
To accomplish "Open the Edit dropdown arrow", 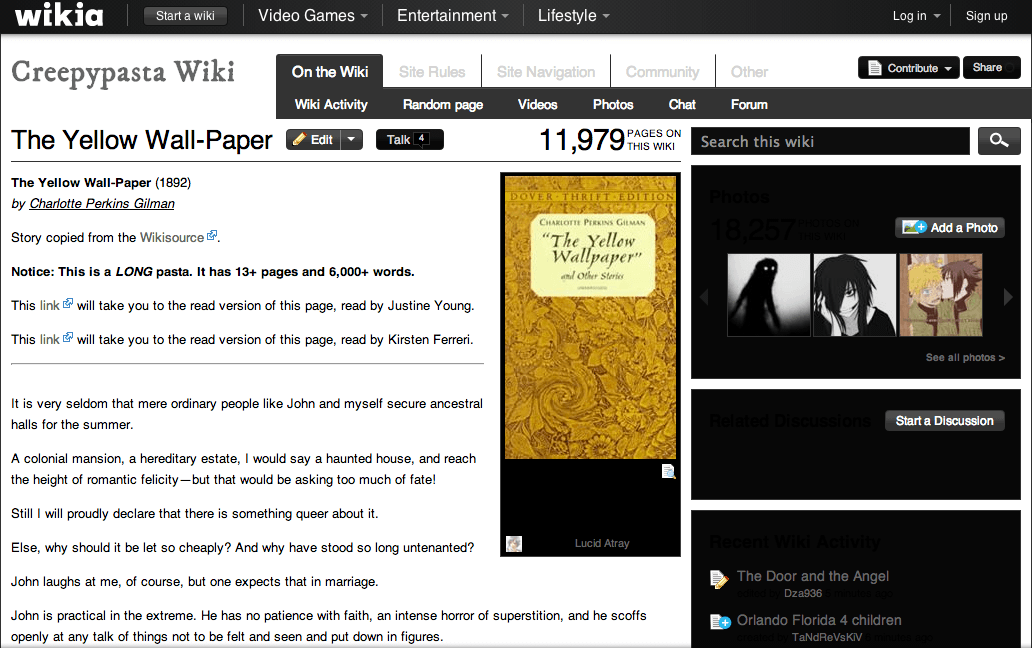I will coord(351,139).
